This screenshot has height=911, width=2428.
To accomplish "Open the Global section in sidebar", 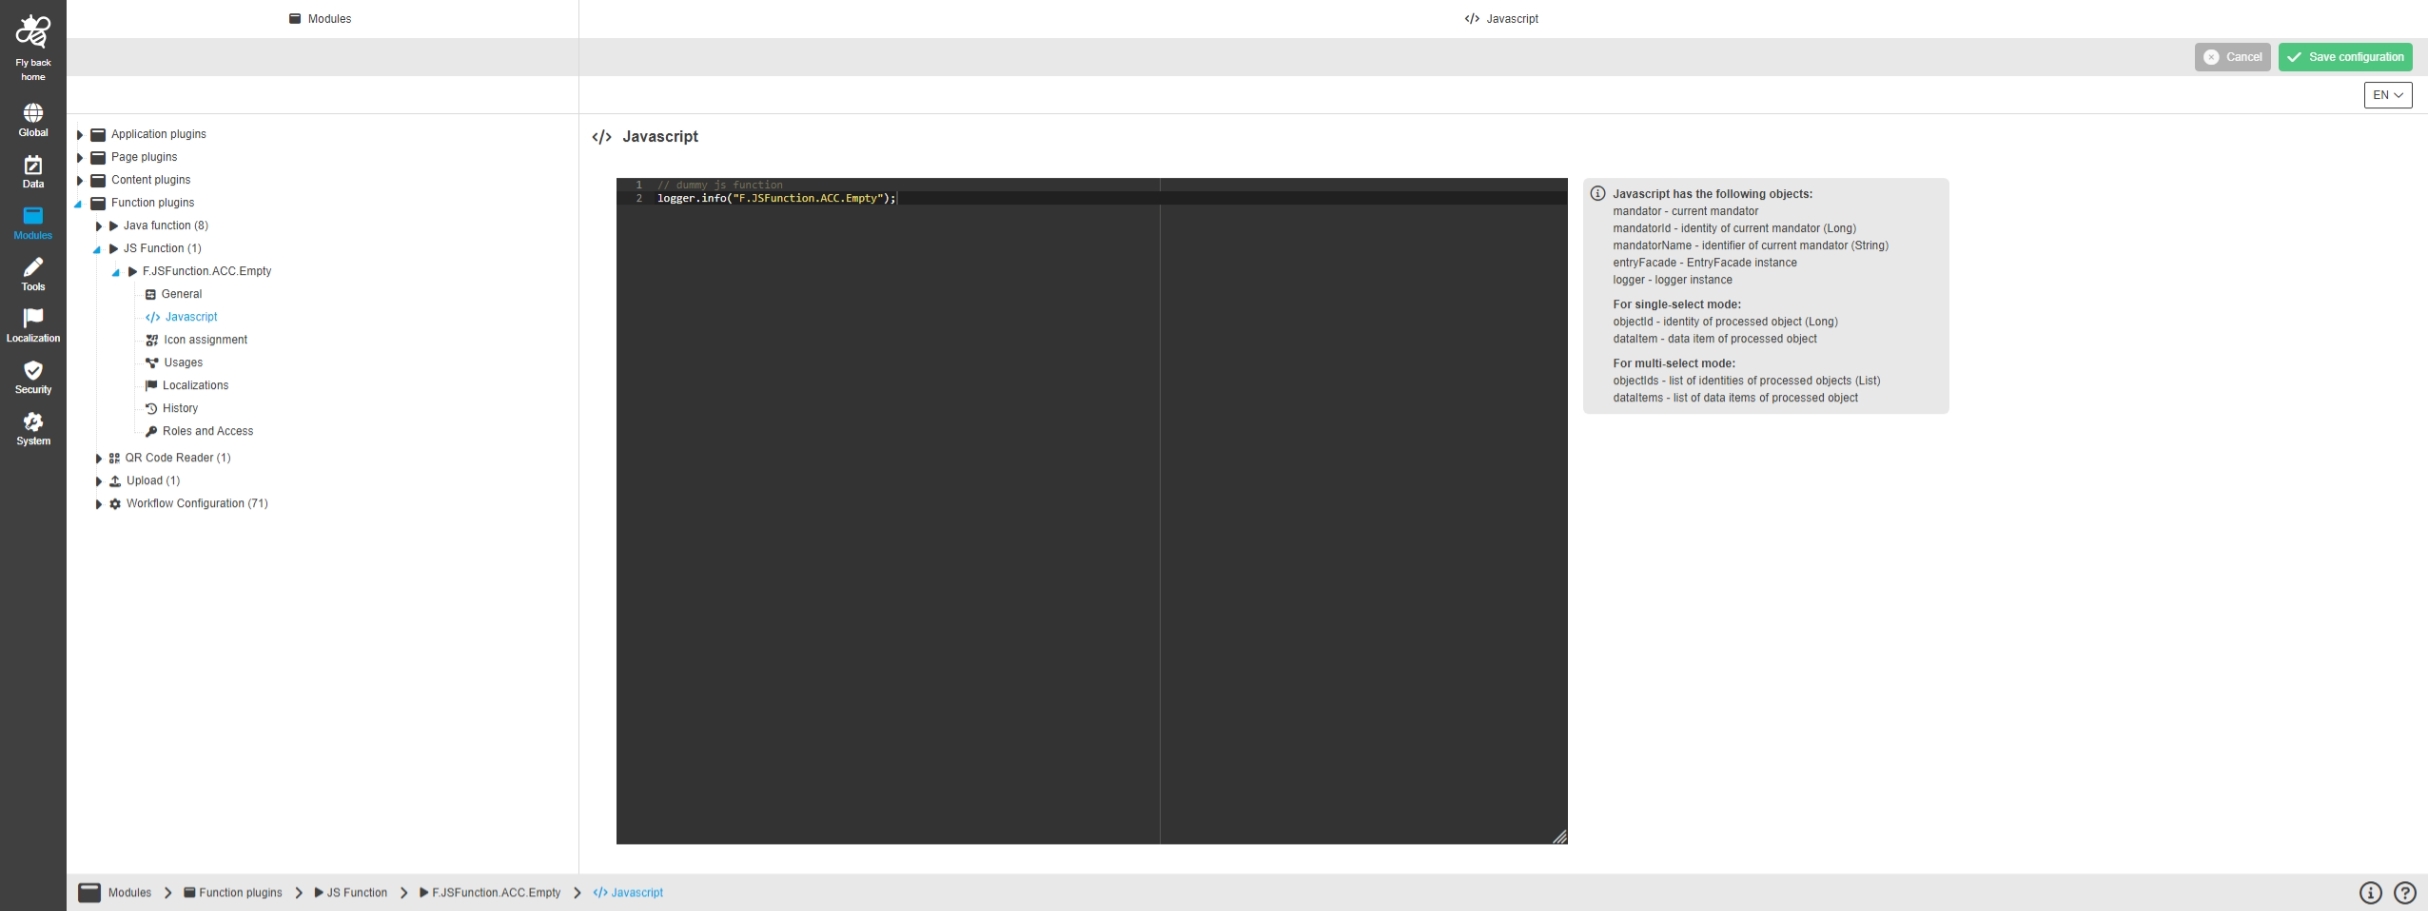I will [x=33, y=119].
